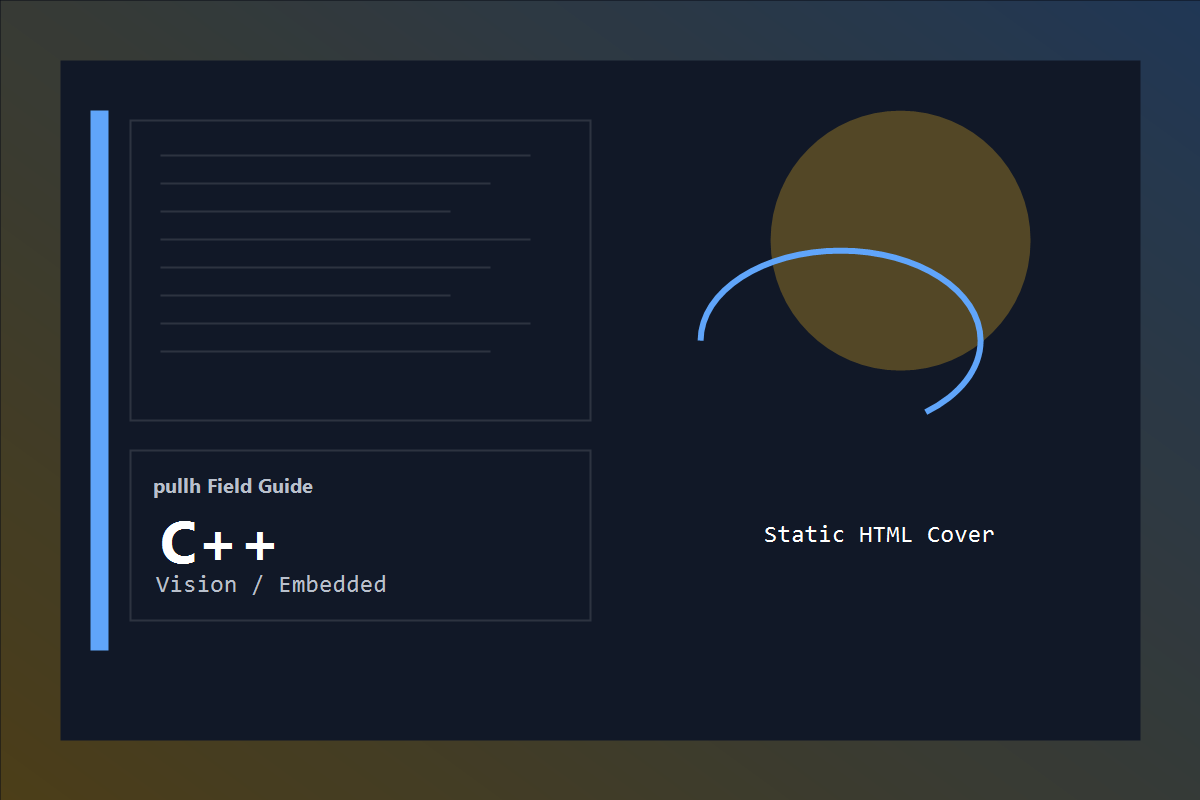The width and height of the screenshot is (1200, 800).
Task: Select the pullh Field Guide label
Action: (233, 486)
